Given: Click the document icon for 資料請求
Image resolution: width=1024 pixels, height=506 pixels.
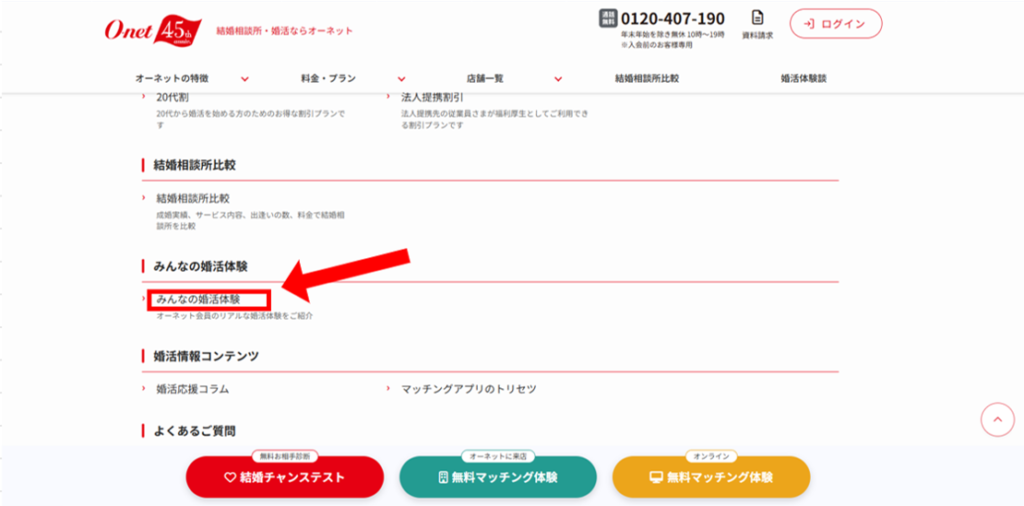Looking at the screenshot, I should [x=758, y=18].
